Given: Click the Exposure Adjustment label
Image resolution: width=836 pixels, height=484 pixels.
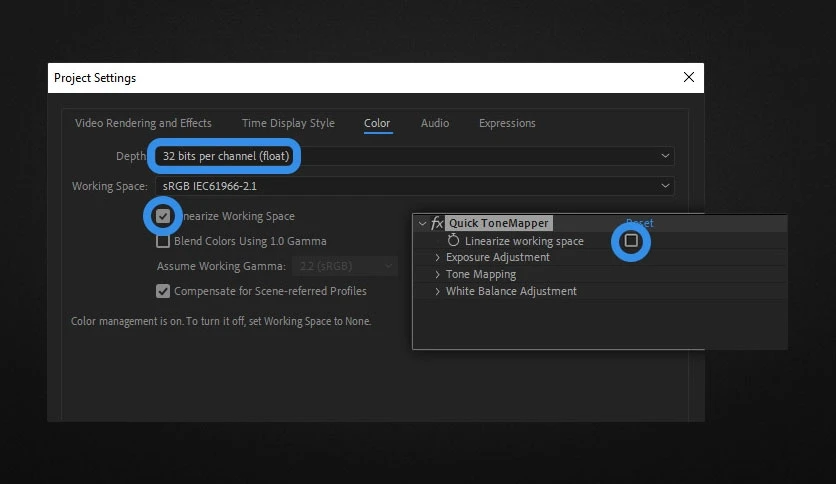Looking at the screenshot, I should click(497, 257).
